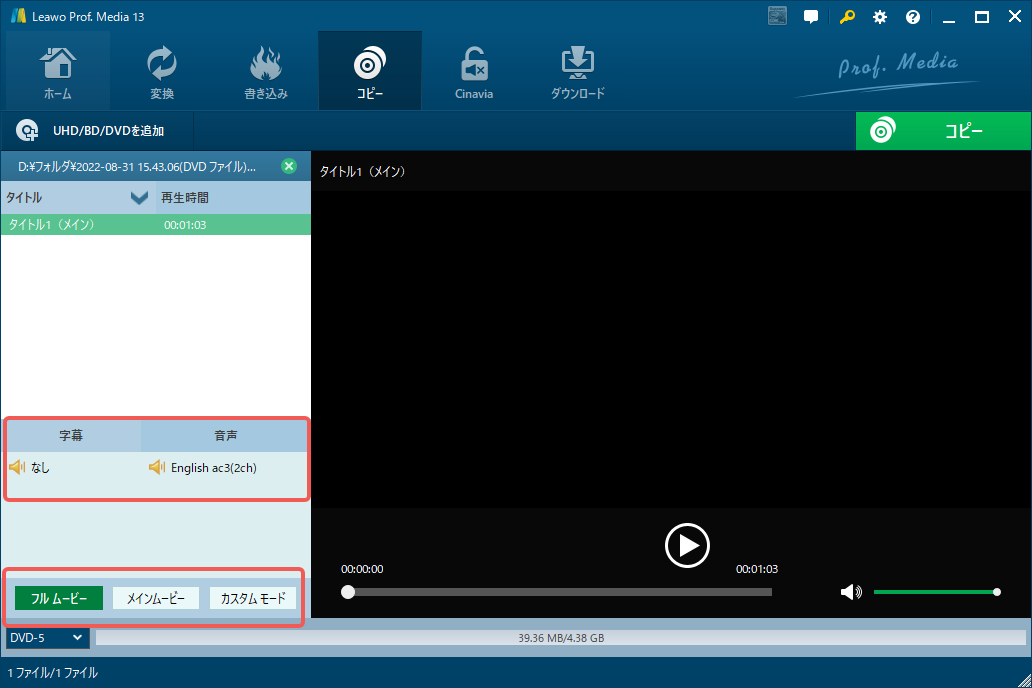Mute audio using the speaker icon

(x=850, y=592)
